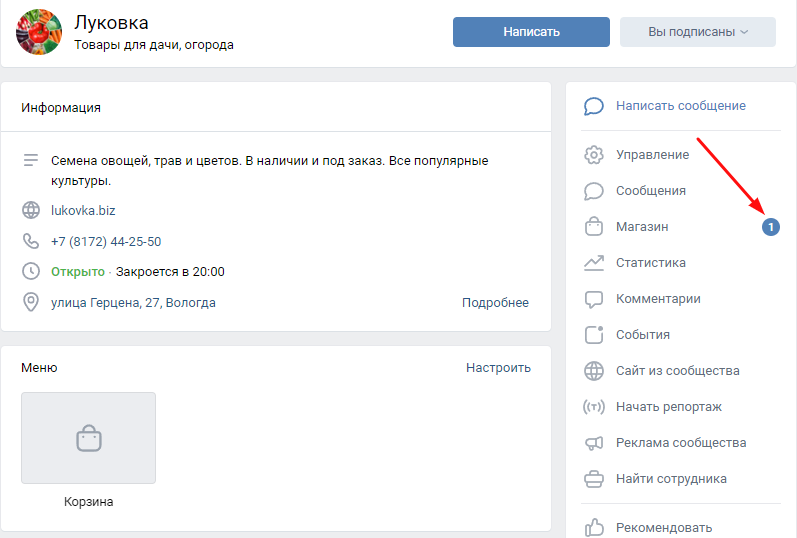Click the Комментарии bubble icon
The image size is (797, 538).
point(594,299)
